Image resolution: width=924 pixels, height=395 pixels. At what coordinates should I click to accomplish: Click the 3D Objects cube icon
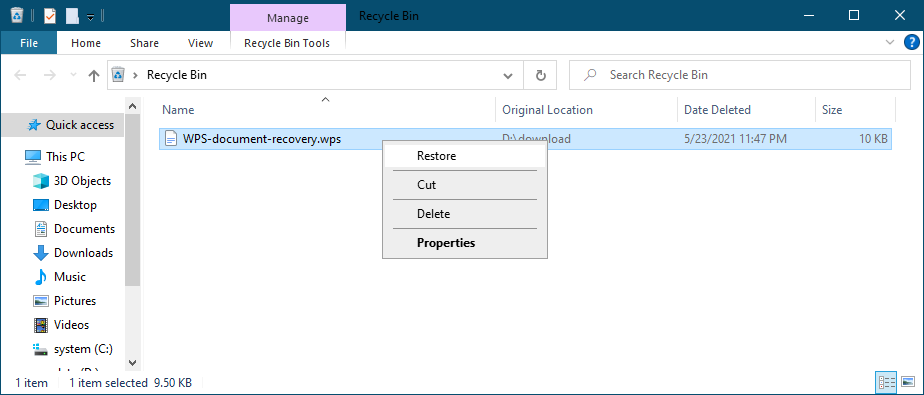[x=40, y=181]
